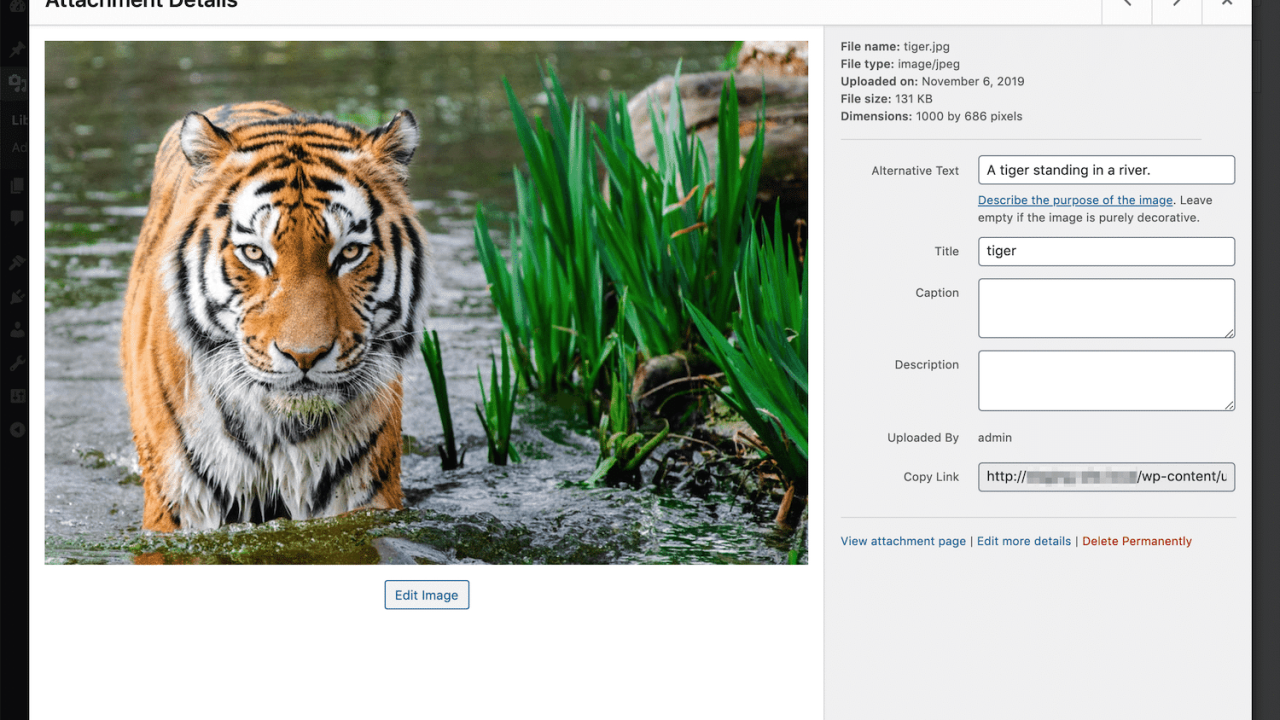Open the Comments bubble icon
The width and height of the screenshot is (1280, 720).
[x=16, y=218]
